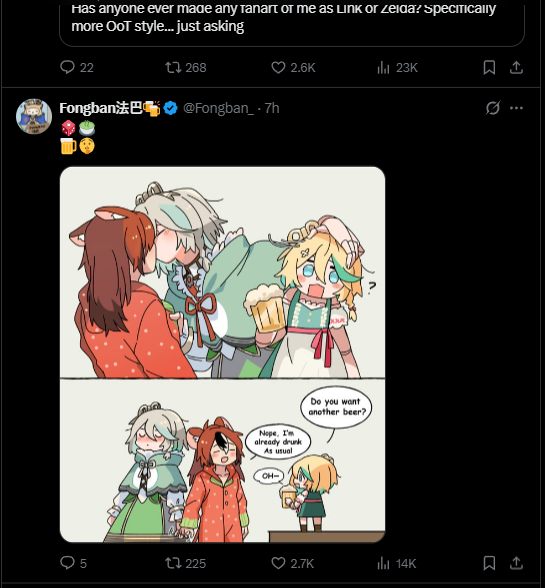This screenshot has width=545, height=588.
Task: Open replies on the 22-comment post
Action: (x=77, y=68)
